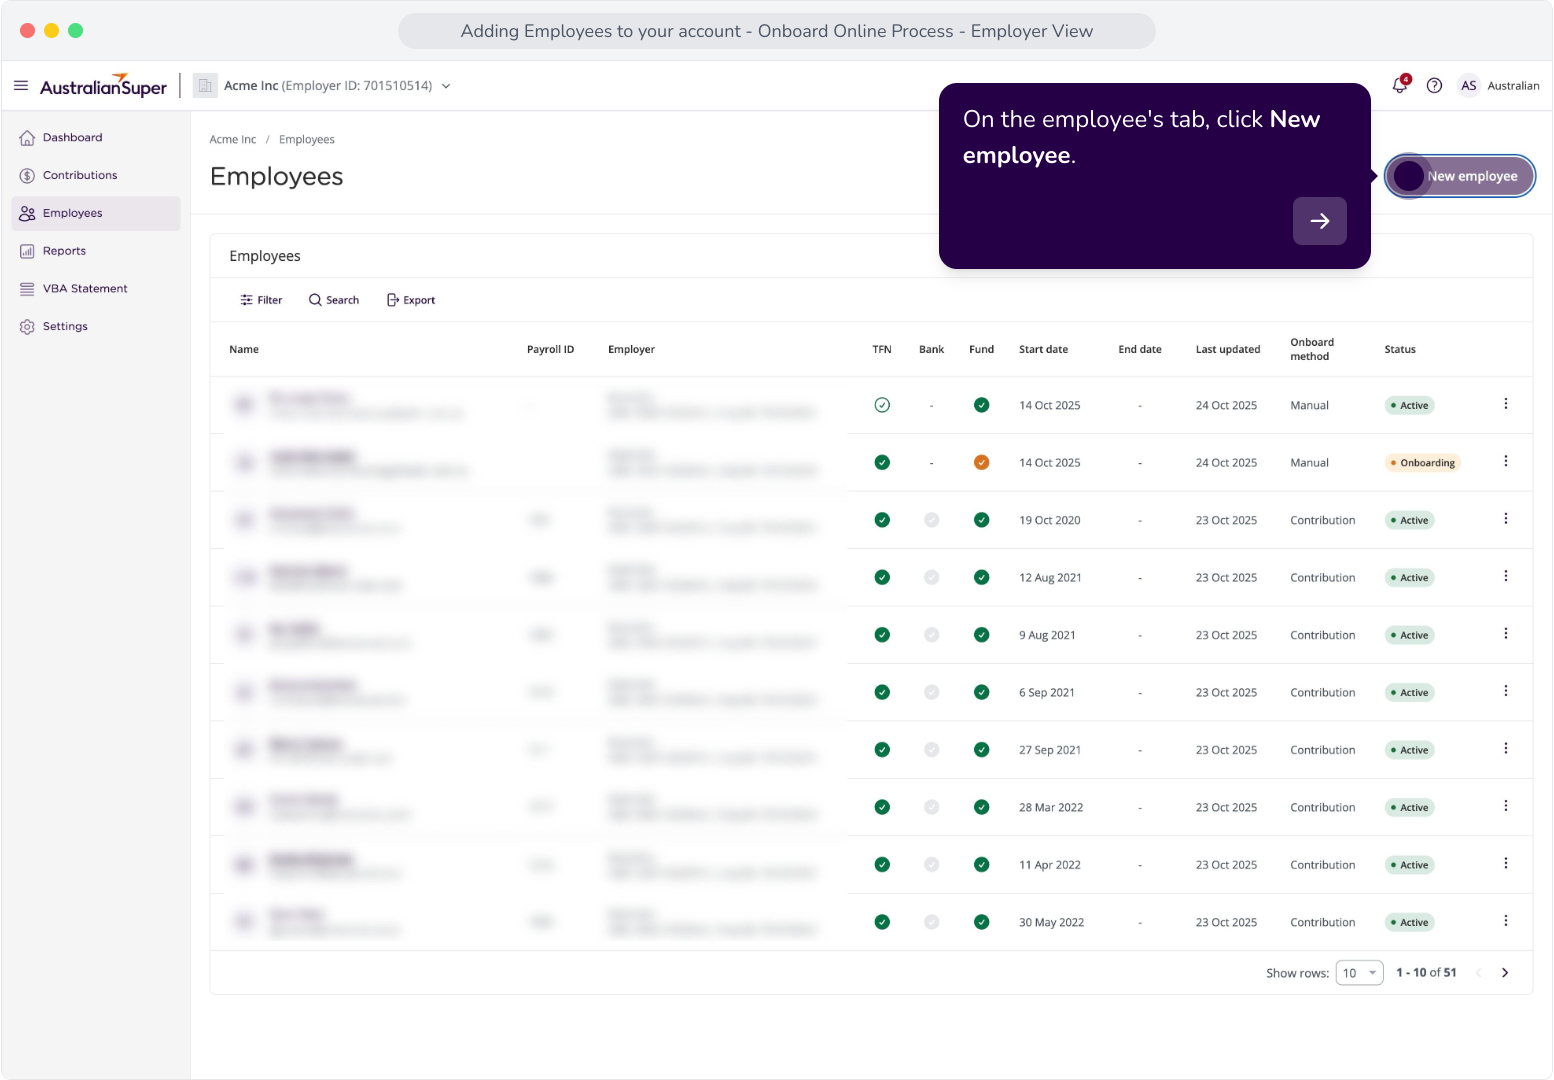Open row actions for the 30 May 2022 employee
Viewport: 1554px width, 1080px height.
(1506, 921)
